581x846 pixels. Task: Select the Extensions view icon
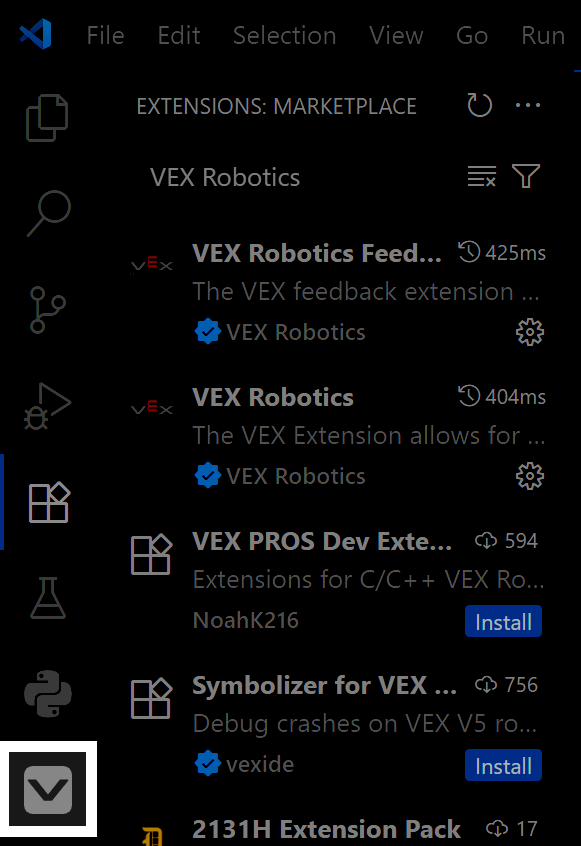[x=46, y=501]
